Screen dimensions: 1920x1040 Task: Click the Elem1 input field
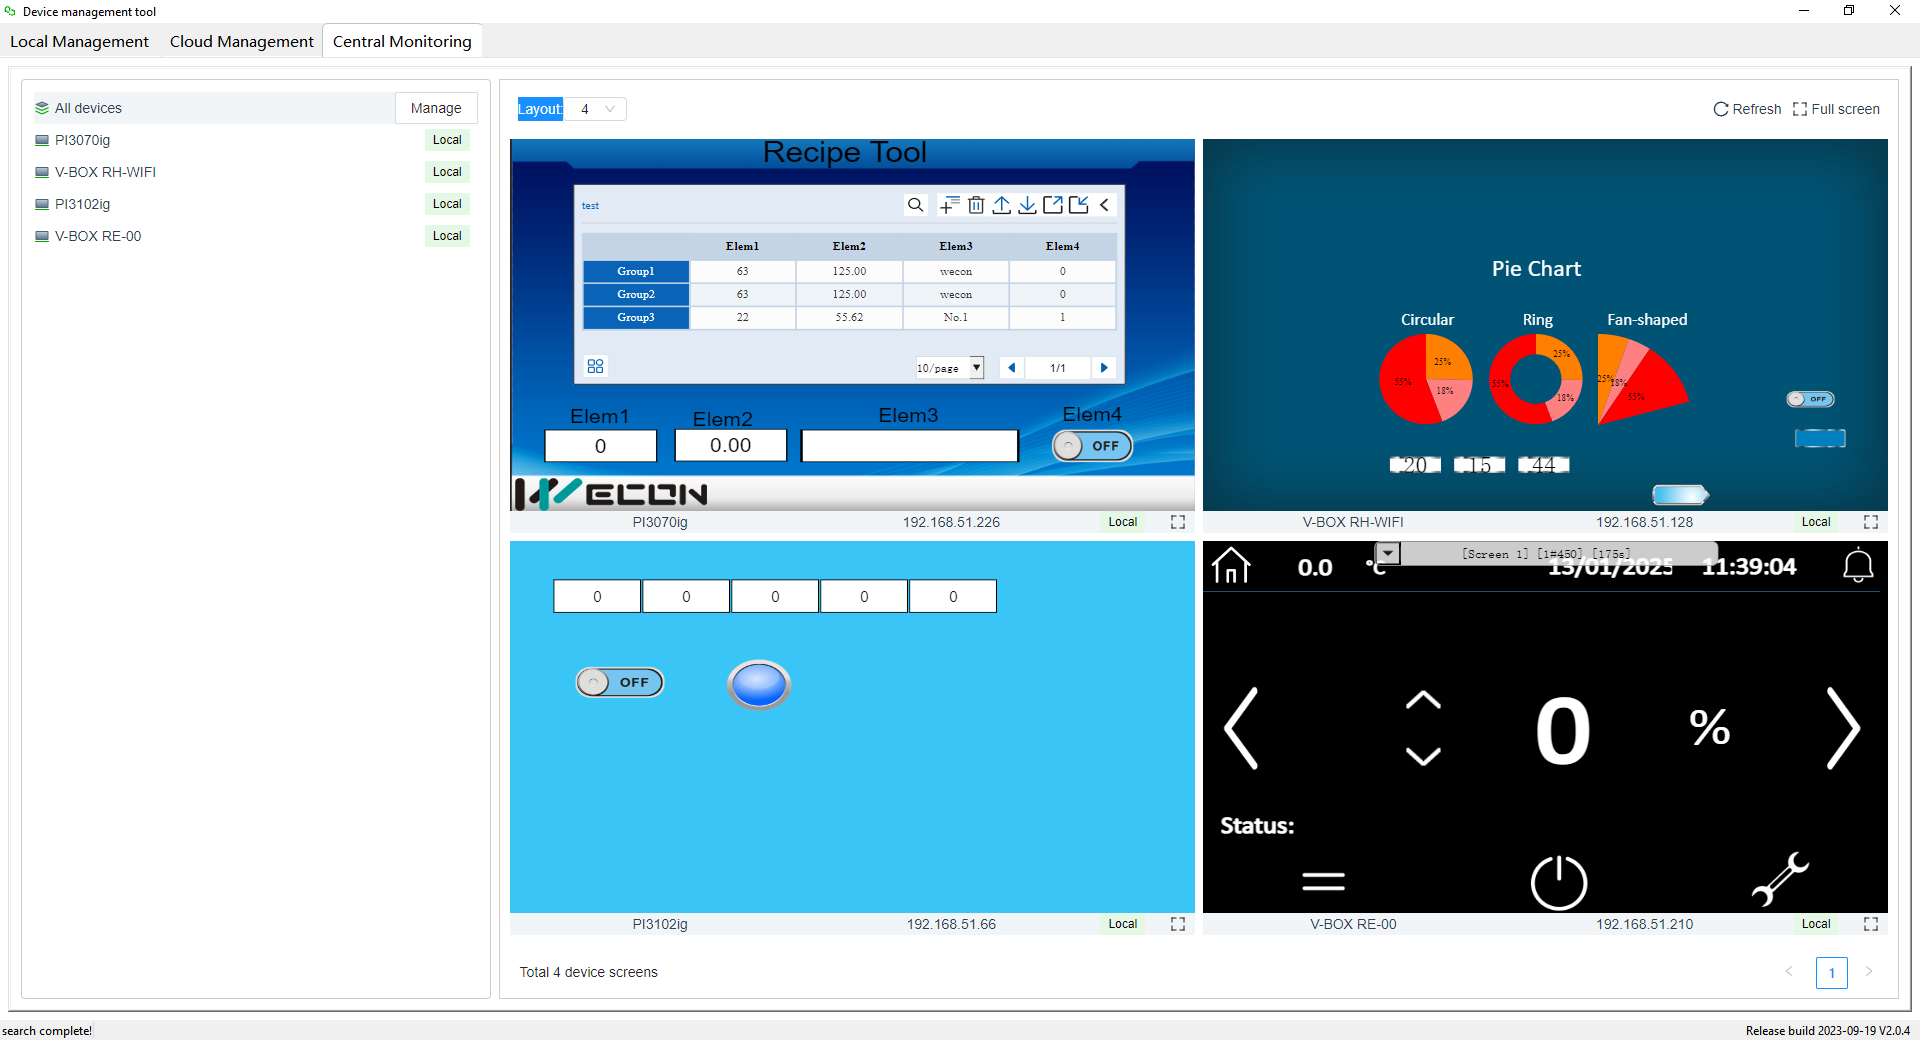click(x=600, y=446)
